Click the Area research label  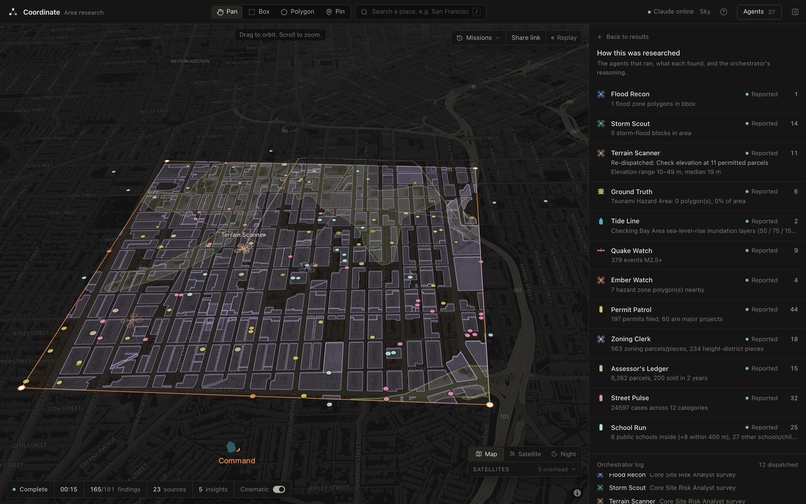click(x=84, y=12)
